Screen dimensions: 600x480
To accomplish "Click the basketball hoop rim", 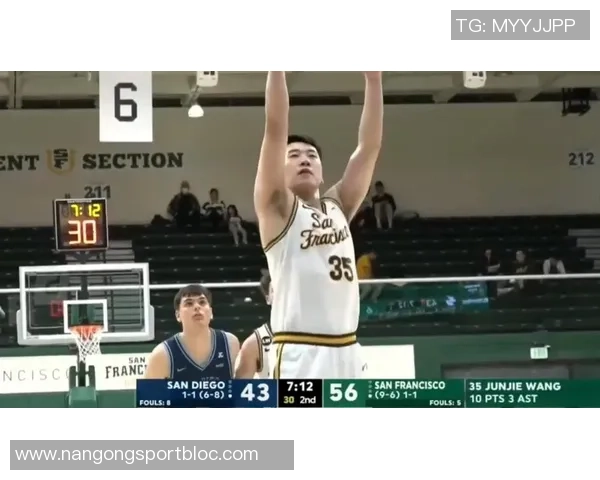I will point(86,328).
